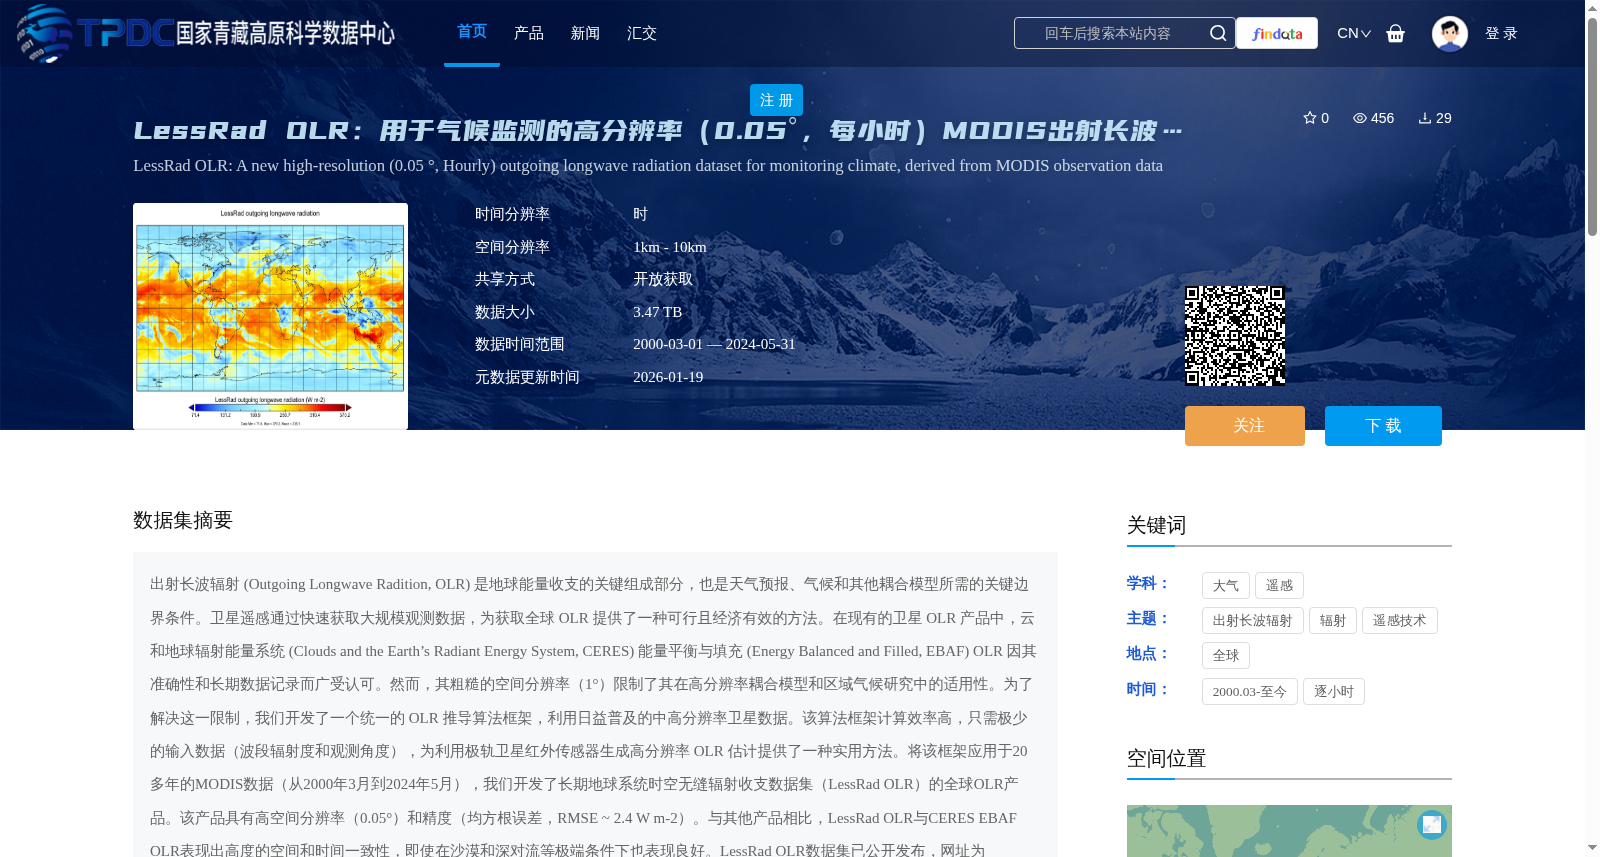Select the 2000.03-至今 time tag
Screen dimensions: 1600x857
[1250, 692]
